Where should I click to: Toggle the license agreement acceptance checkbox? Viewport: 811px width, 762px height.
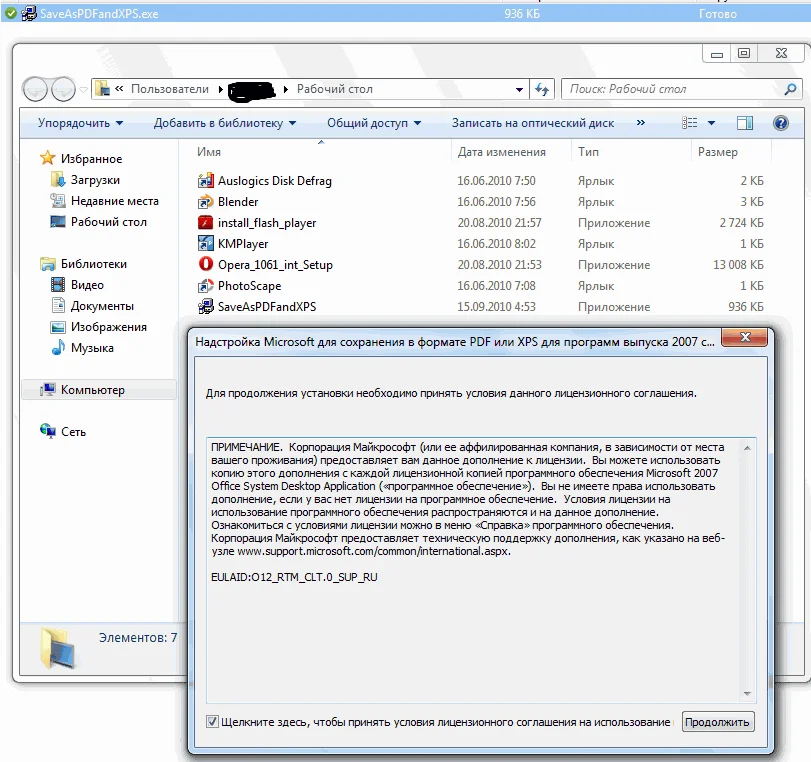[x=212, y=721]
